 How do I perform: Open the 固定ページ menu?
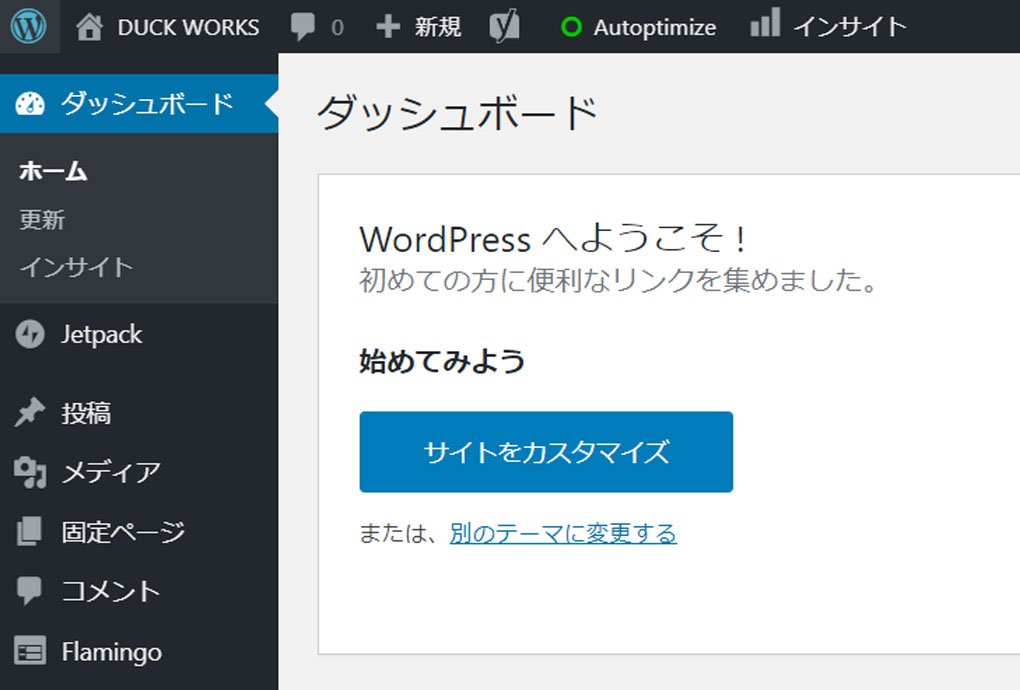pos(124,532)
